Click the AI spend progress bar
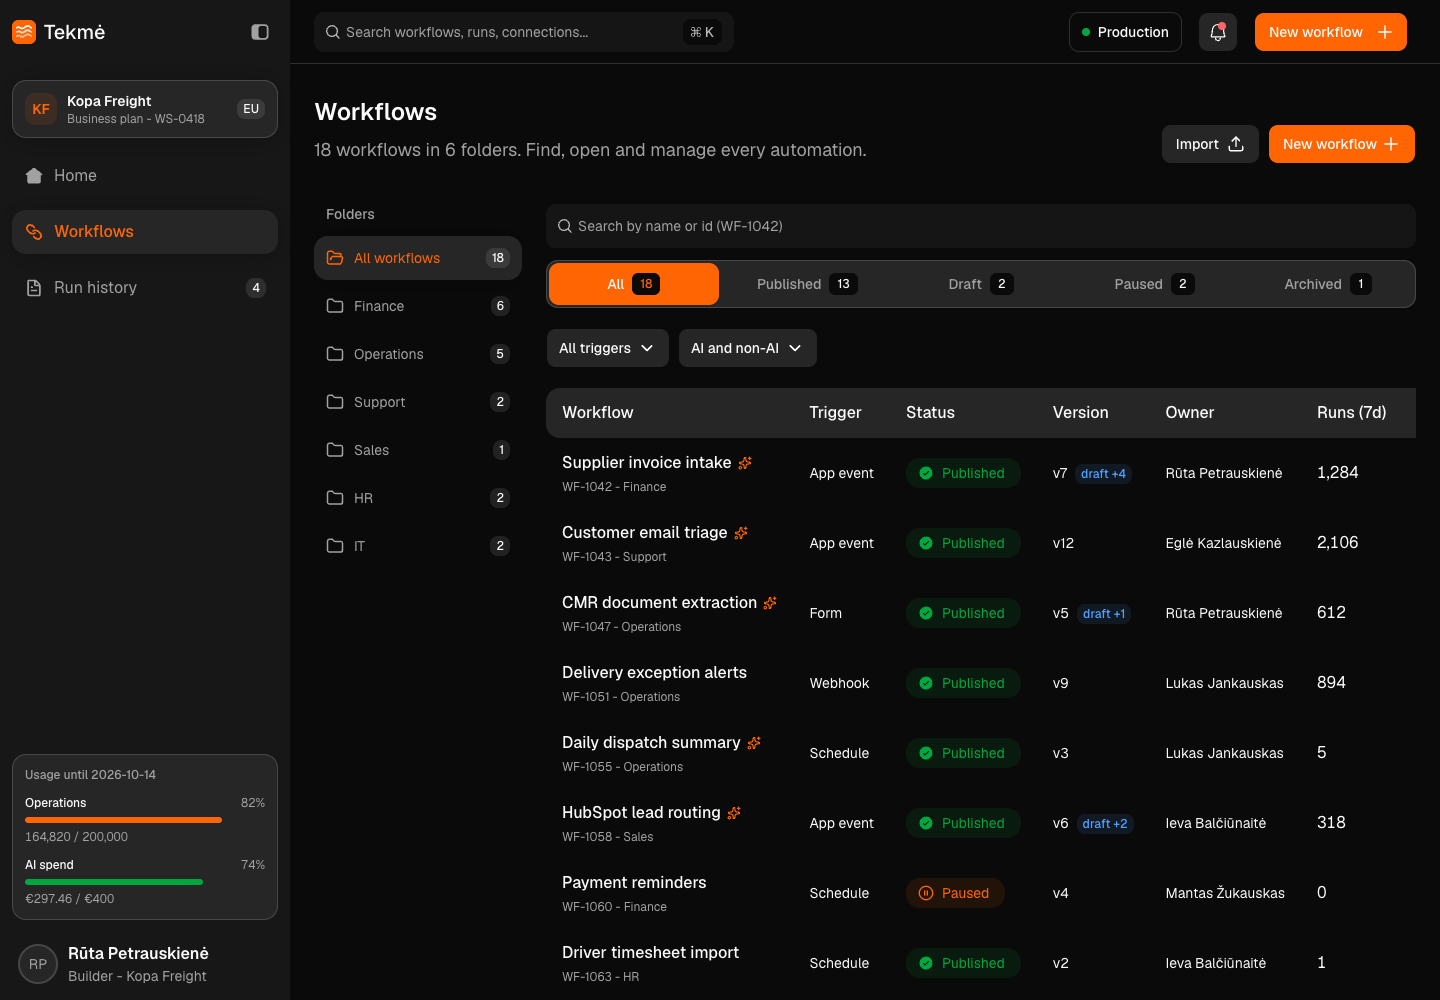 pyautogui.click(x=145, y=882)
